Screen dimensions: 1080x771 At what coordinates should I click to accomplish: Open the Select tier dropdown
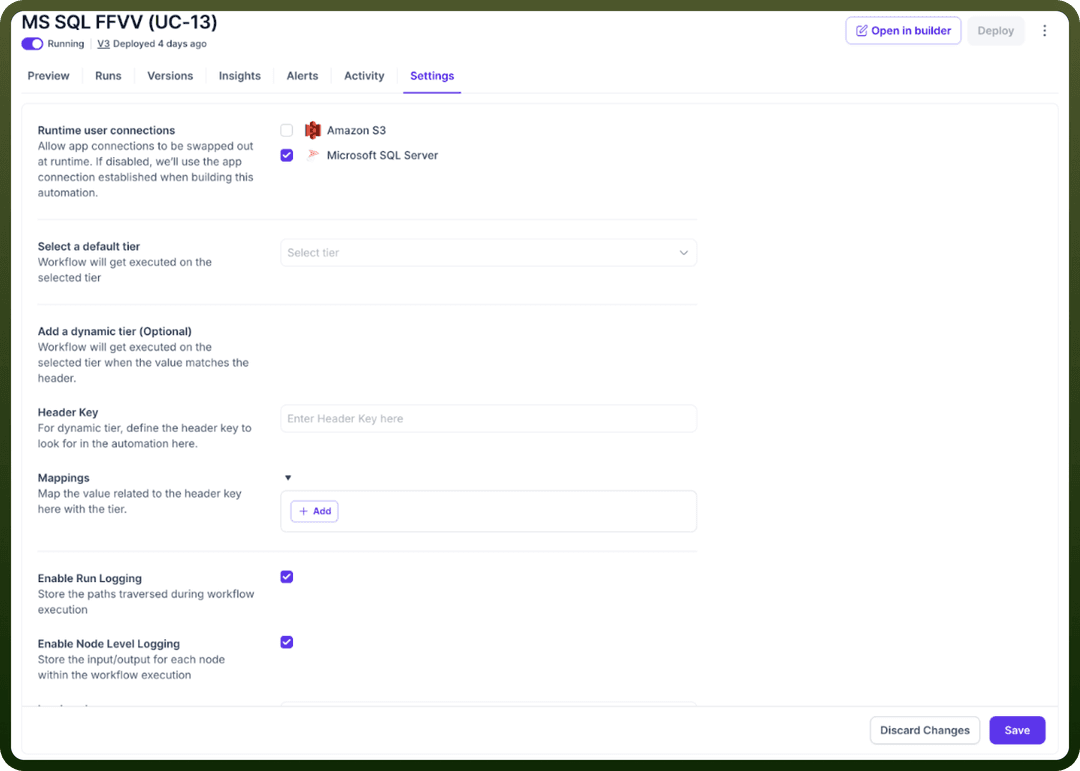488,253
